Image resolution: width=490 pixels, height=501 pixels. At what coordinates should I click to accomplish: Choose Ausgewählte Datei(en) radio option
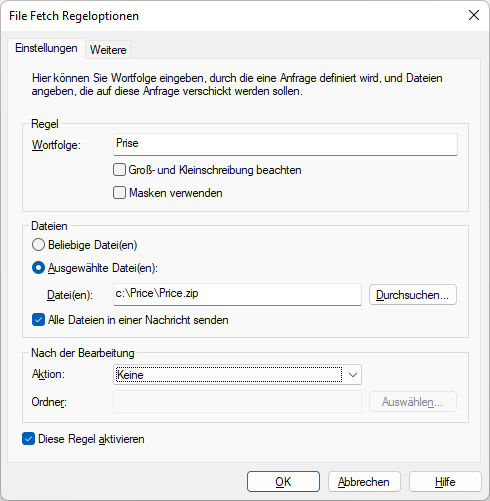38,268
